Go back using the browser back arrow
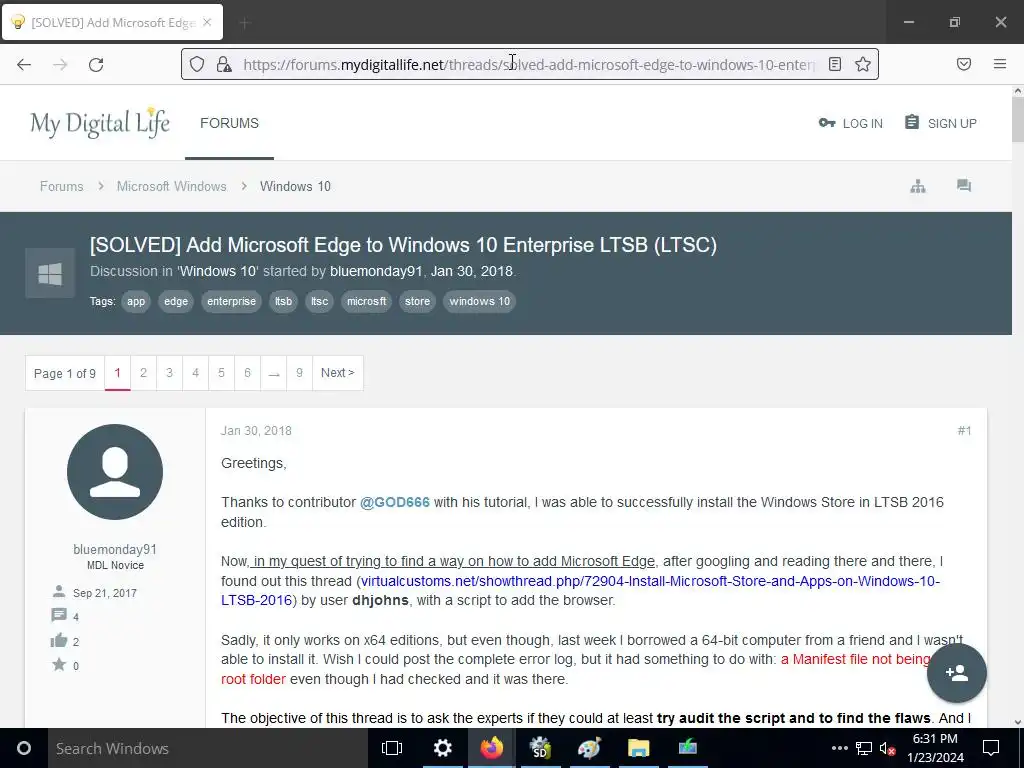The height and width of the screenshot is (768, 1024). point(24,65)
